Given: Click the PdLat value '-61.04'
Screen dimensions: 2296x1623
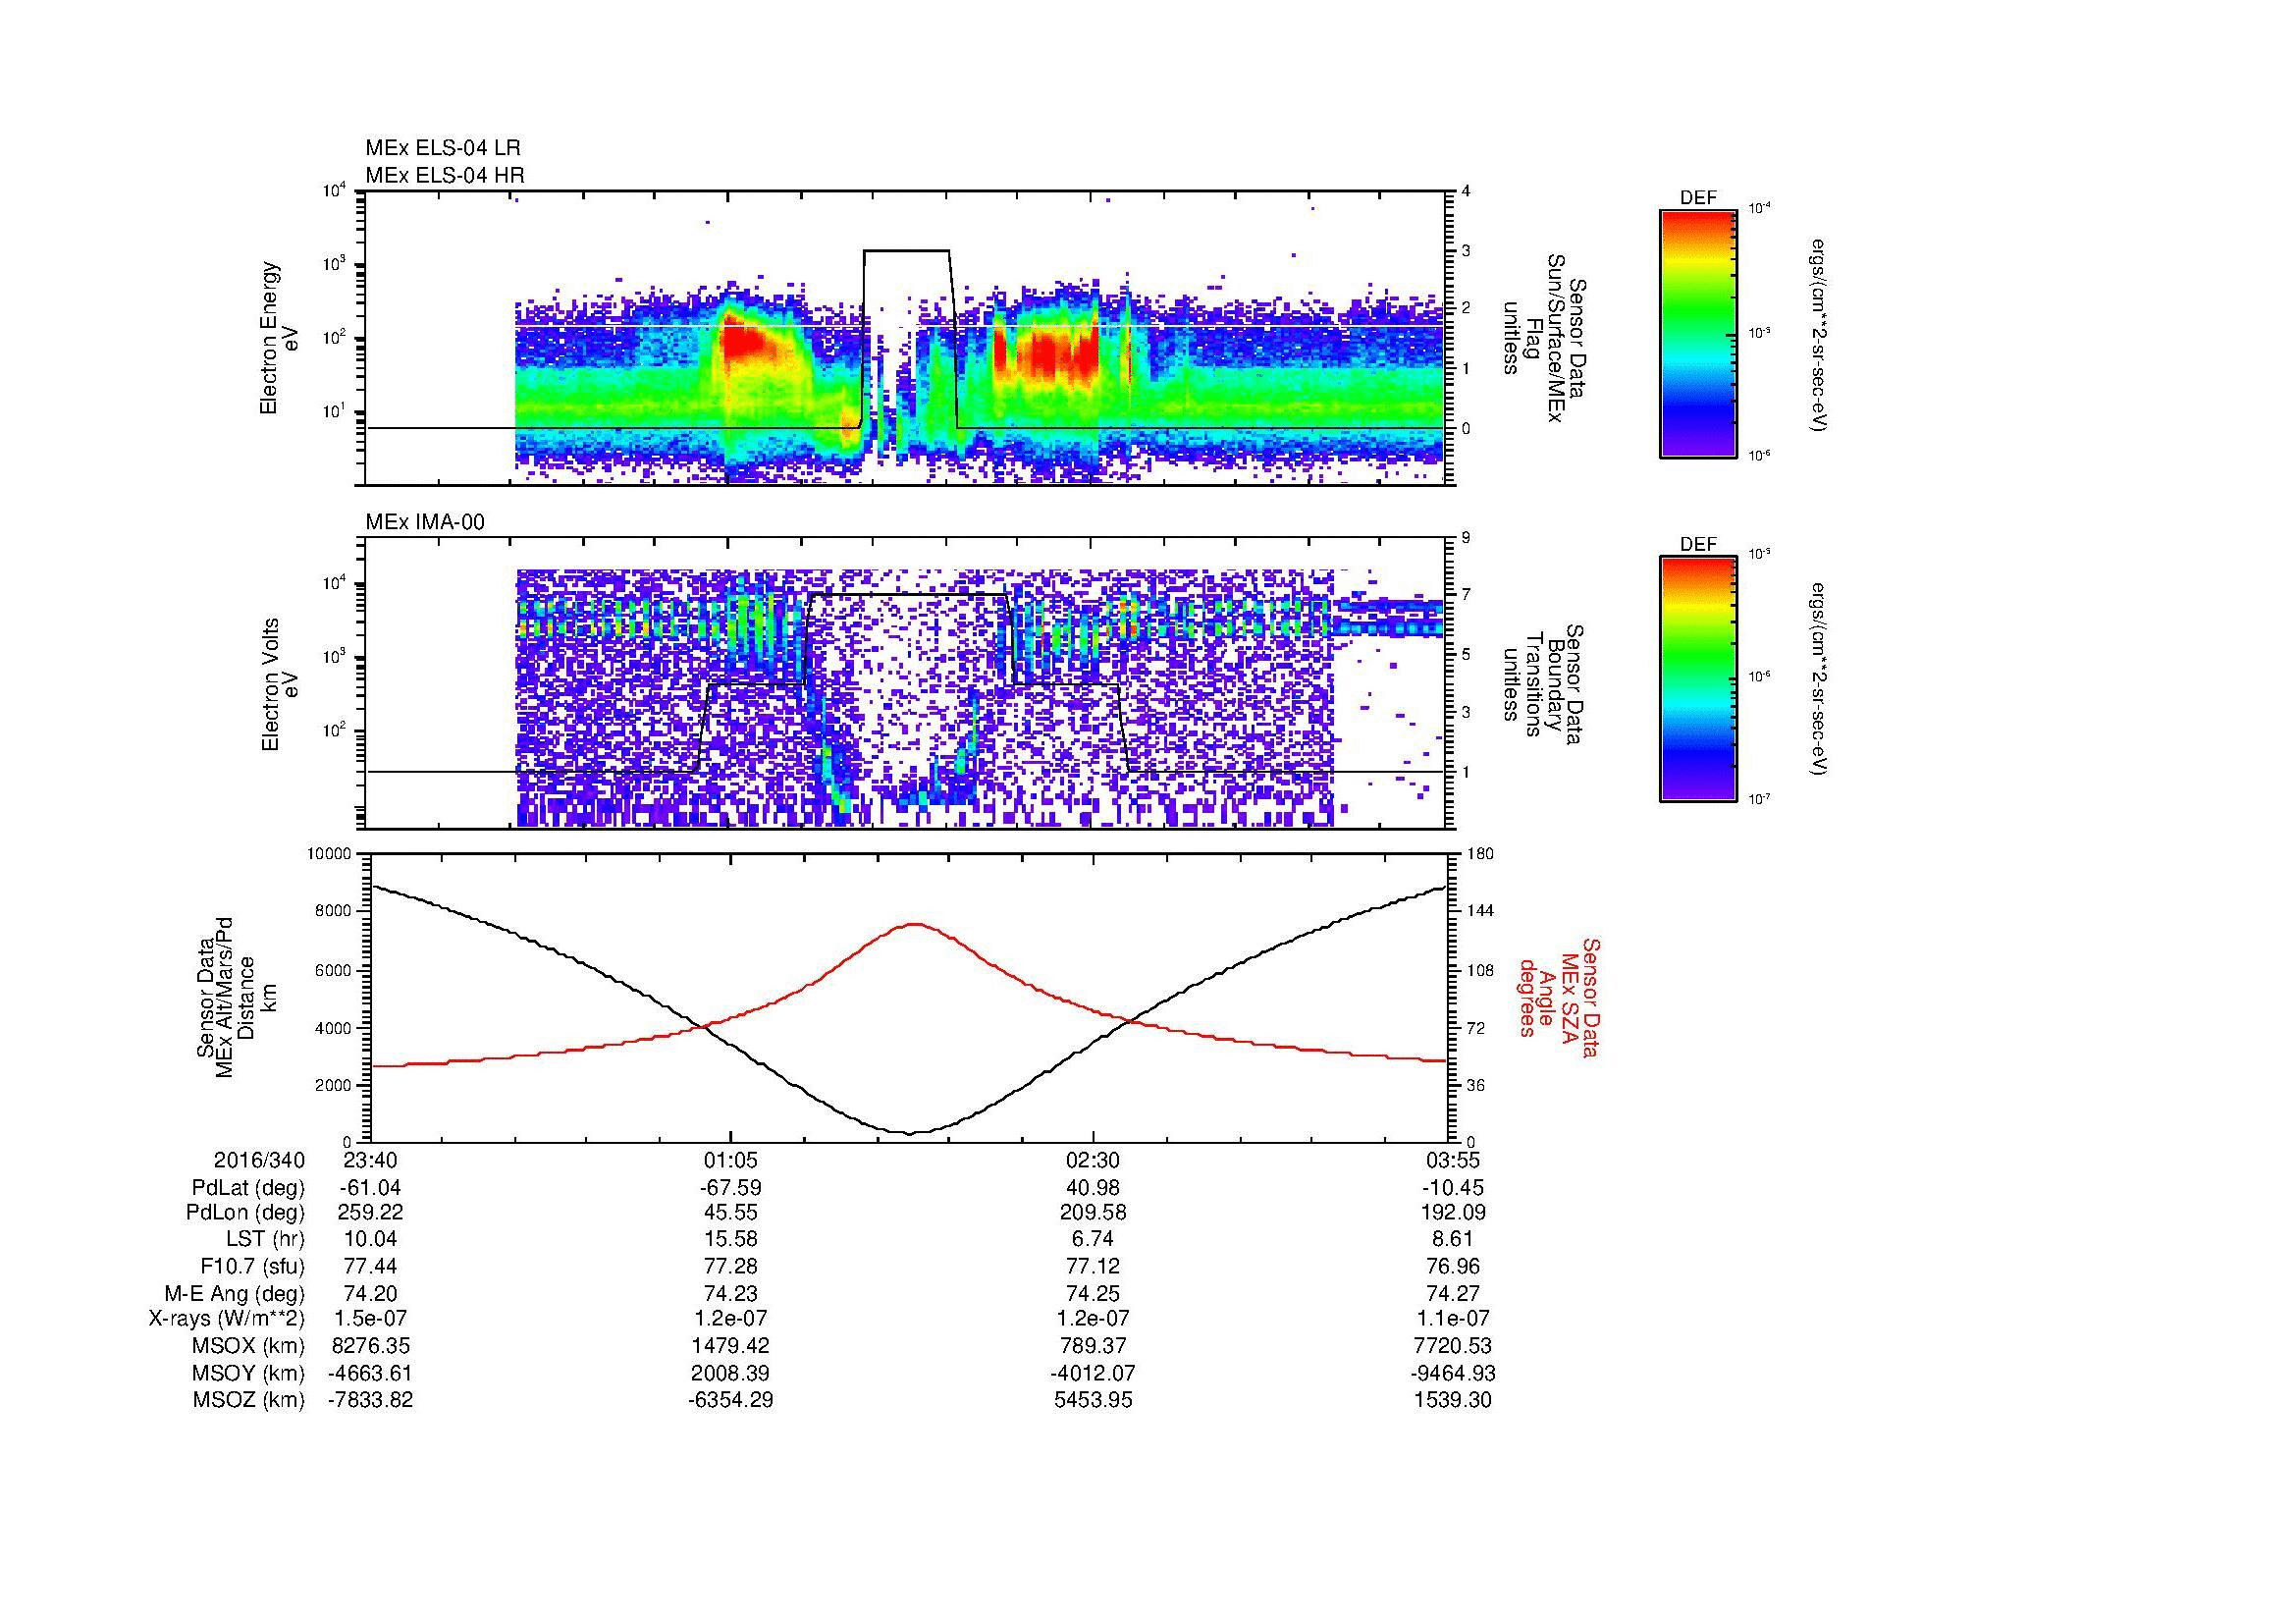Looking at the screenshot, I should [370, 1188].
